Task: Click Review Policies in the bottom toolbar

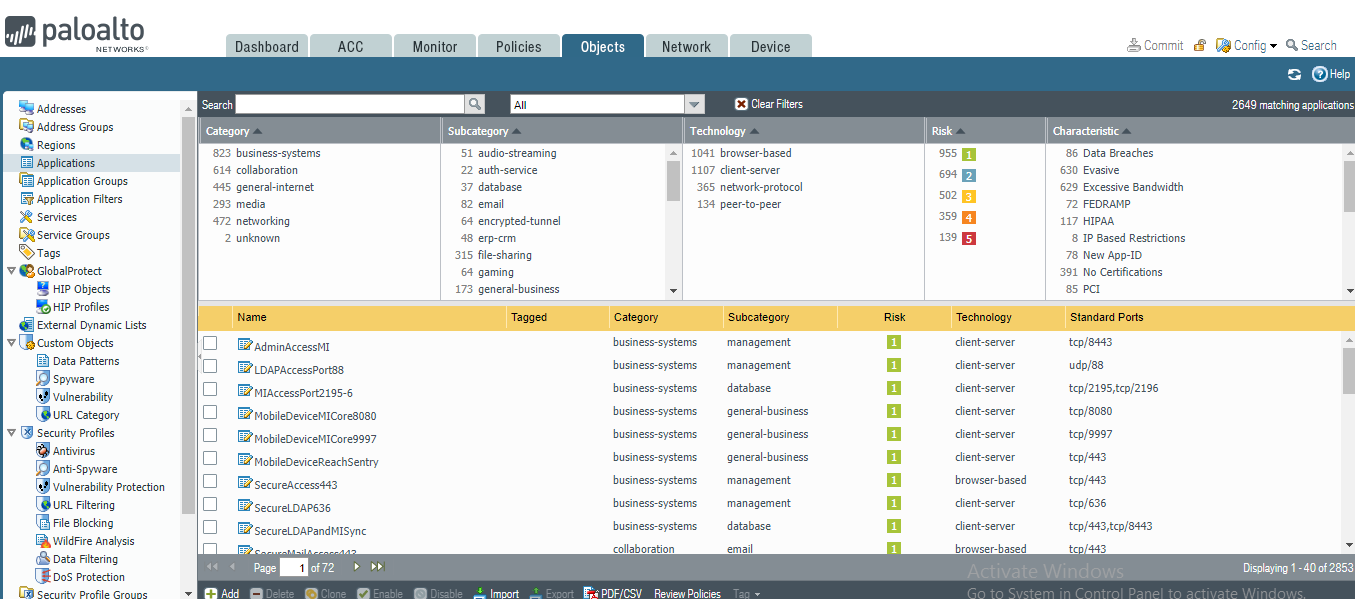Action: click(687, 592)
